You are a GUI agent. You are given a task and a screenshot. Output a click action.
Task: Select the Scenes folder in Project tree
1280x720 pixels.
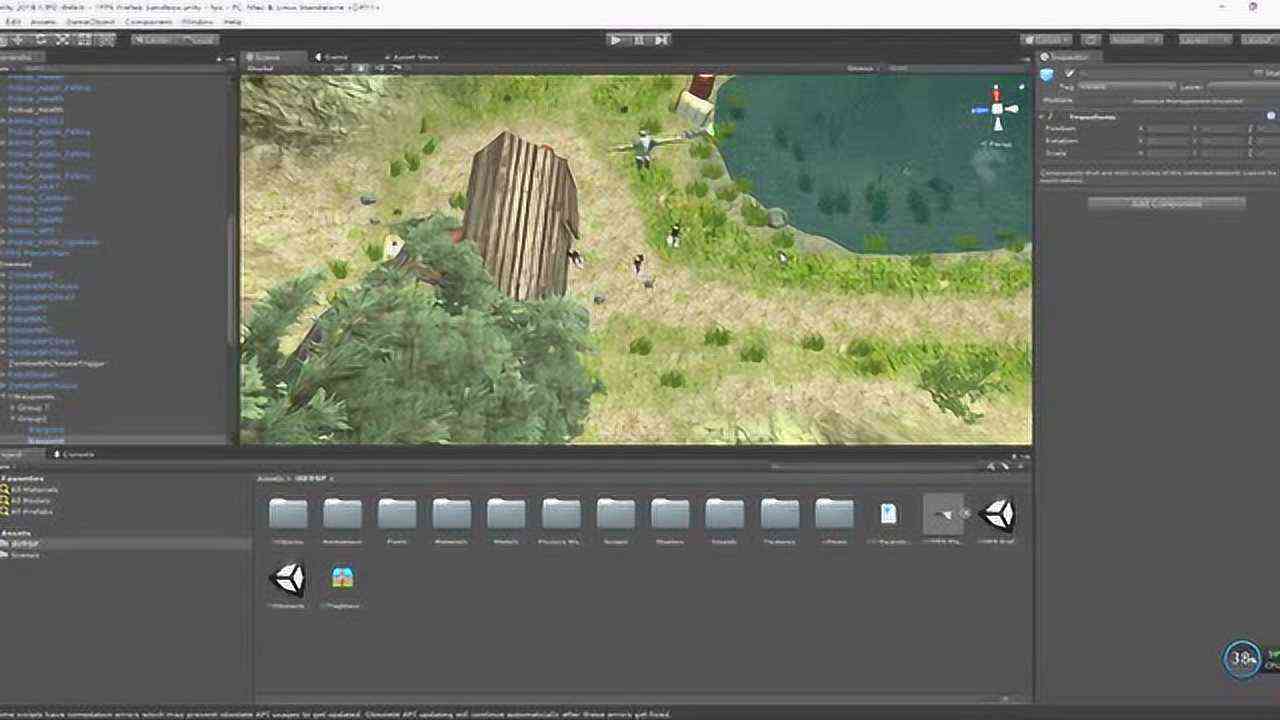25,554
